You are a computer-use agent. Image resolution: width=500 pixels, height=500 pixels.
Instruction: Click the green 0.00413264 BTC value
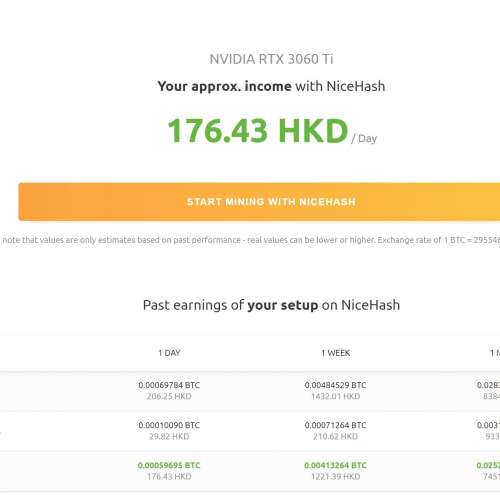(x=335, y=465)
